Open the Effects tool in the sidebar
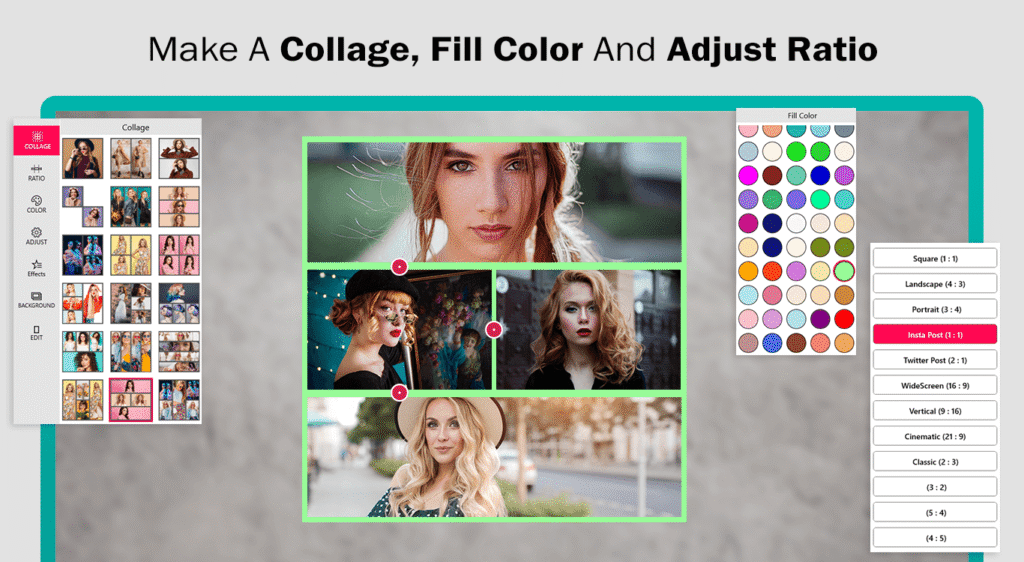The image size is (1024, 562). coord(37,268)
